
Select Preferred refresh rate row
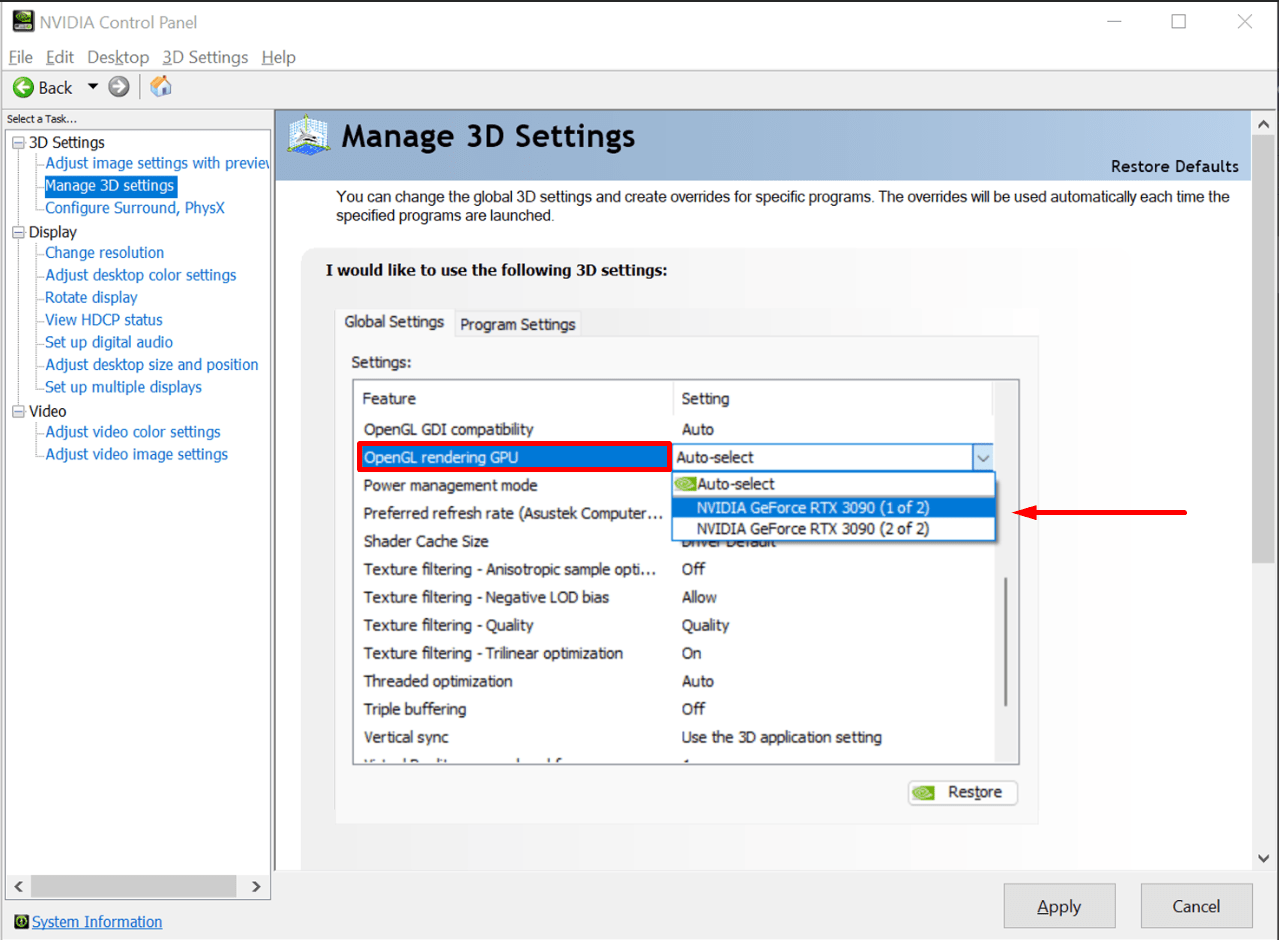tap(514, 513)
